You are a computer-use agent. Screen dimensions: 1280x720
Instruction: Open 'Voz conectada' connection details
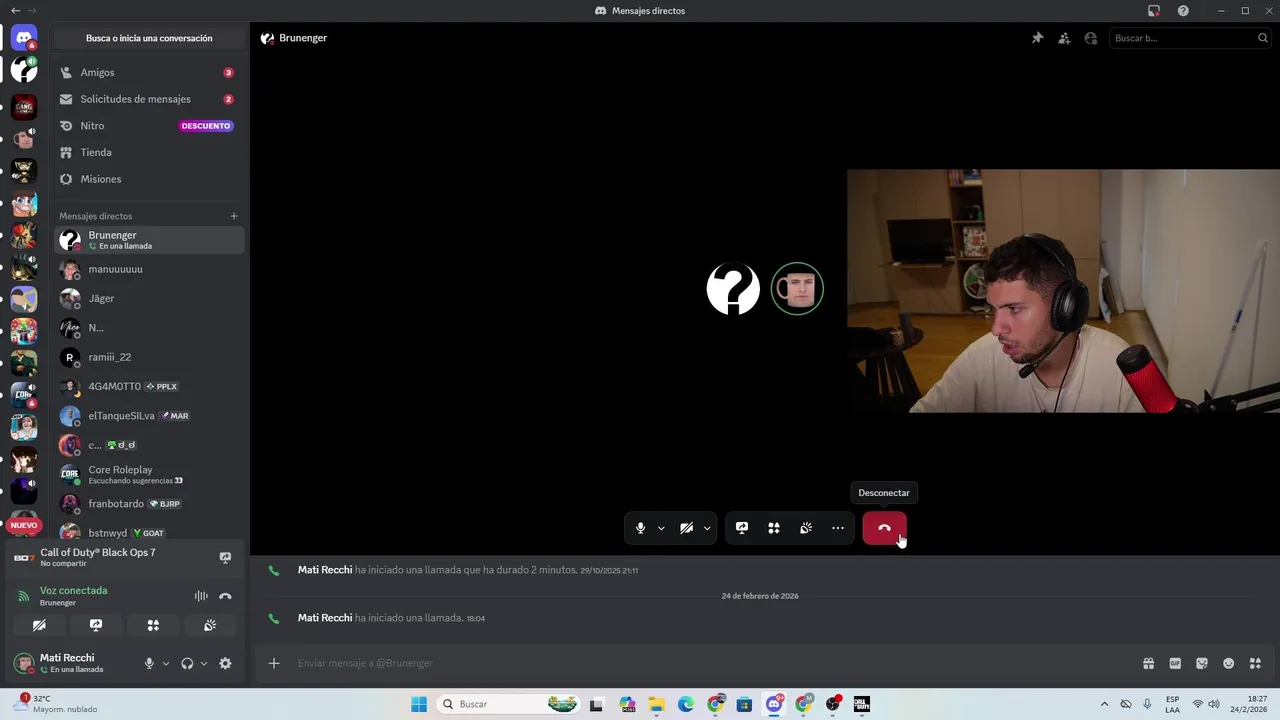click(73, 590)
